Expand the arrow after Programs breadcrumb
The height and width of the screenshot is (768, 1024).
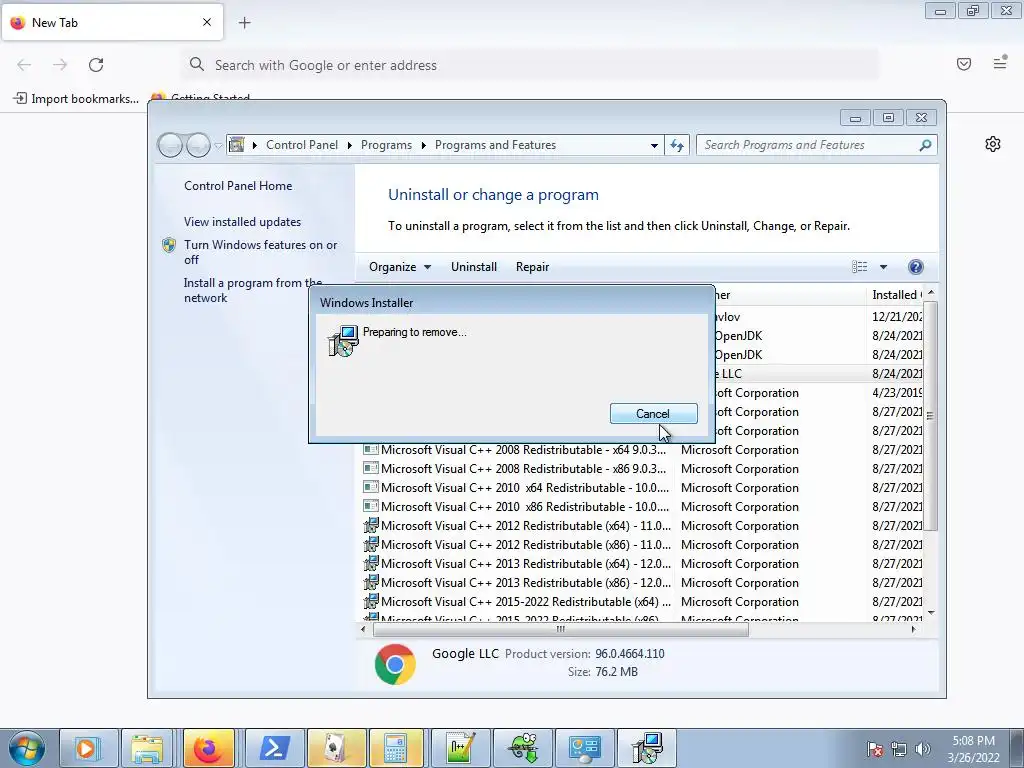(x=423, y=145)
